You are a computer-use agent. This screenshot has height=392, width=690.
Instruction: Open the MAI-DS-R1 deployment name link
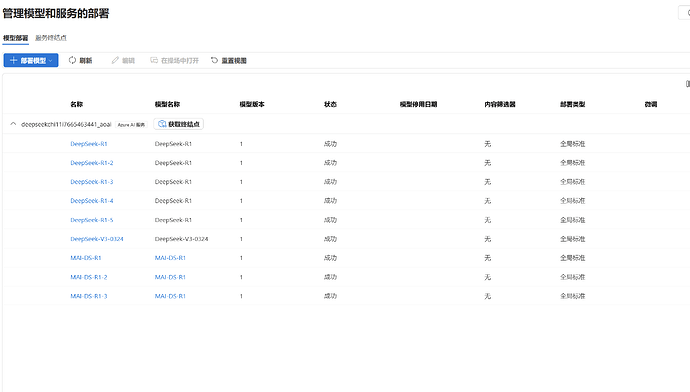coord(86,258)
